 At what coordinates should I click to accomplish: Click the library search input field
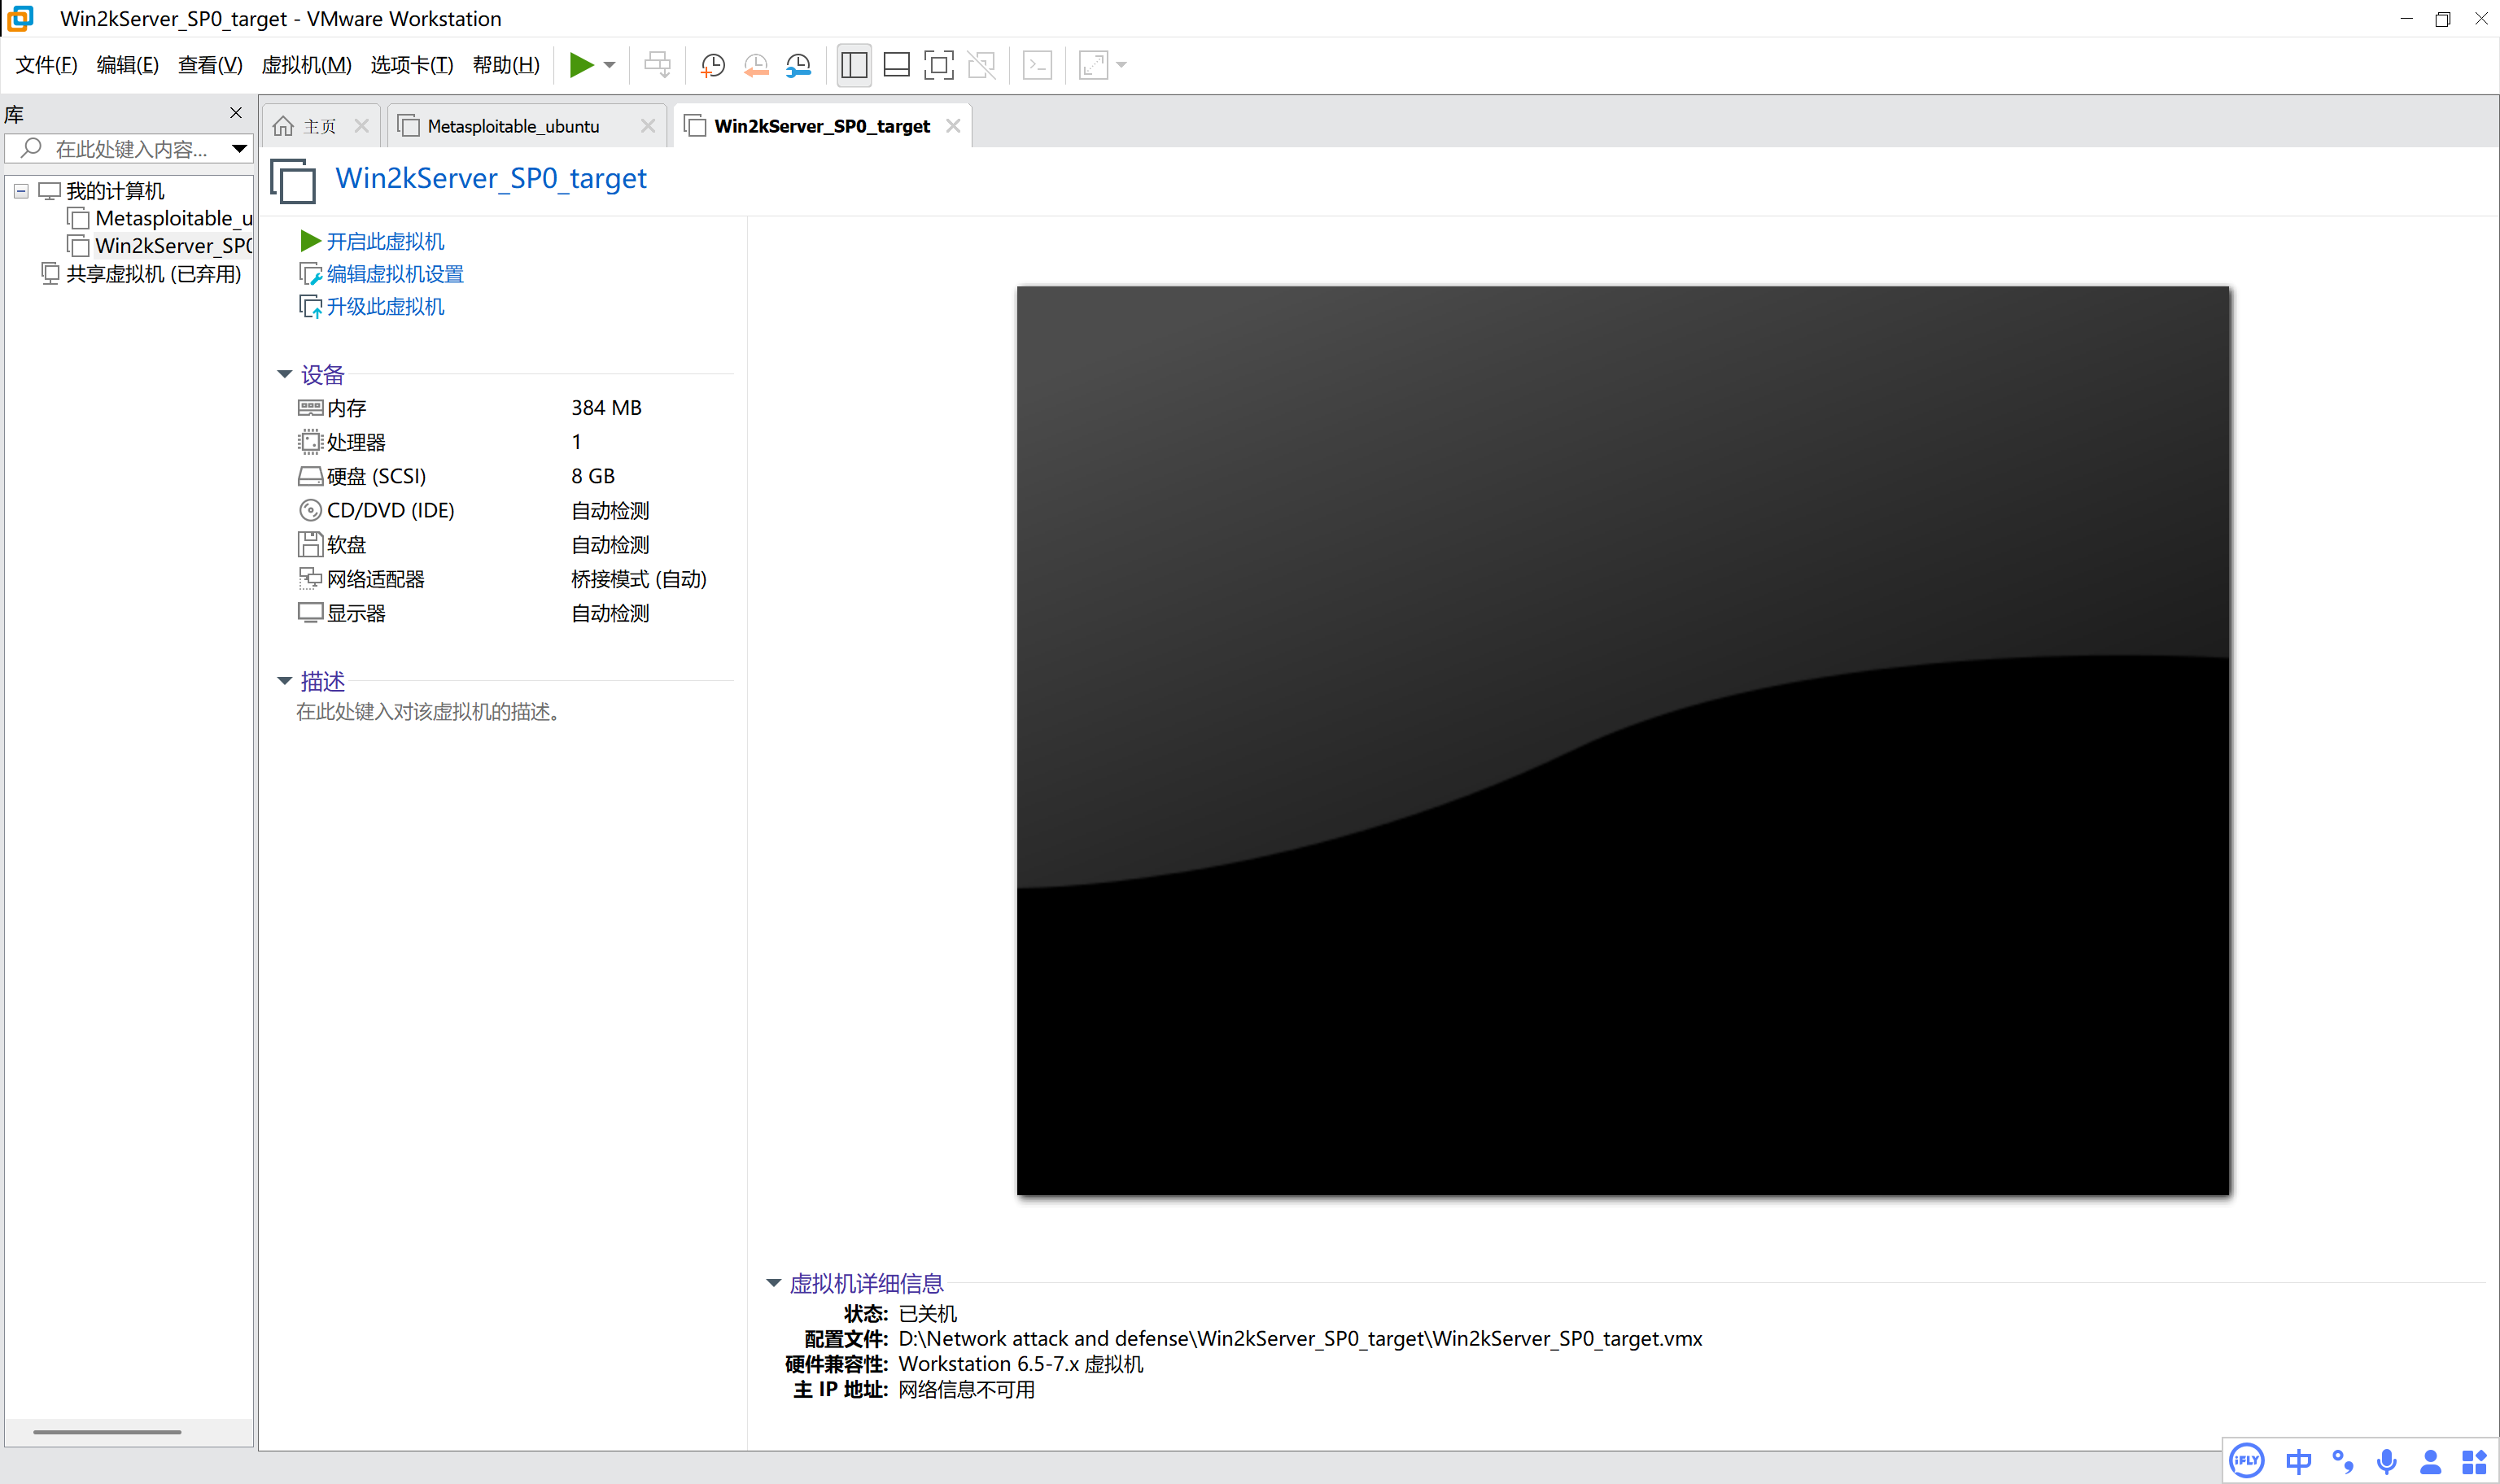click(130, 149)
